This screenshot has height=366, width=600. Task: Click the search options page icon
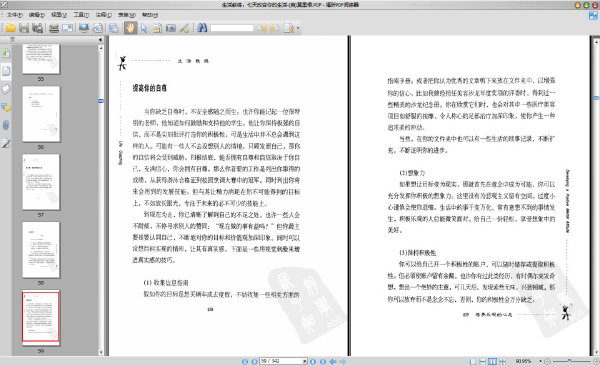289,28
